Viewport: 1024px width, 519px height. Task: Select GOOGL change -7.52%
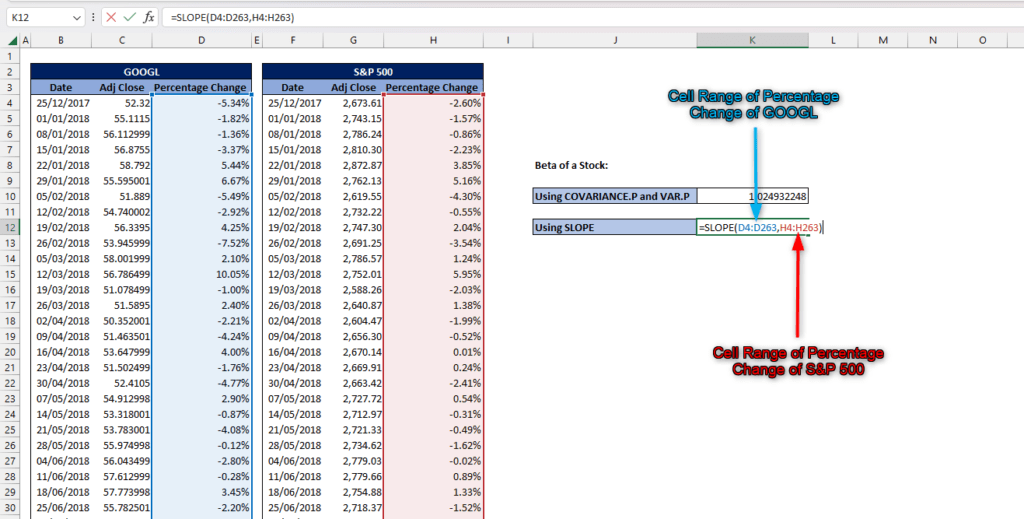click(x=201, y=243)
